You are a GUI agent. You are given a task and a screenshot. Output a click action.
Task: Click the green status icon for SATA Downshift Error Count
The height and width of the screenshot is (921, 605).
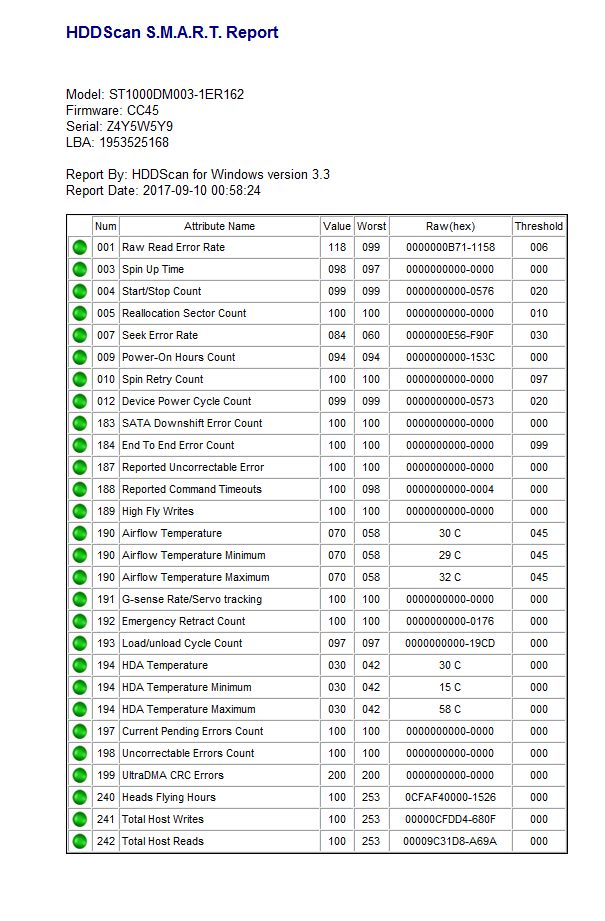[80, 423]
